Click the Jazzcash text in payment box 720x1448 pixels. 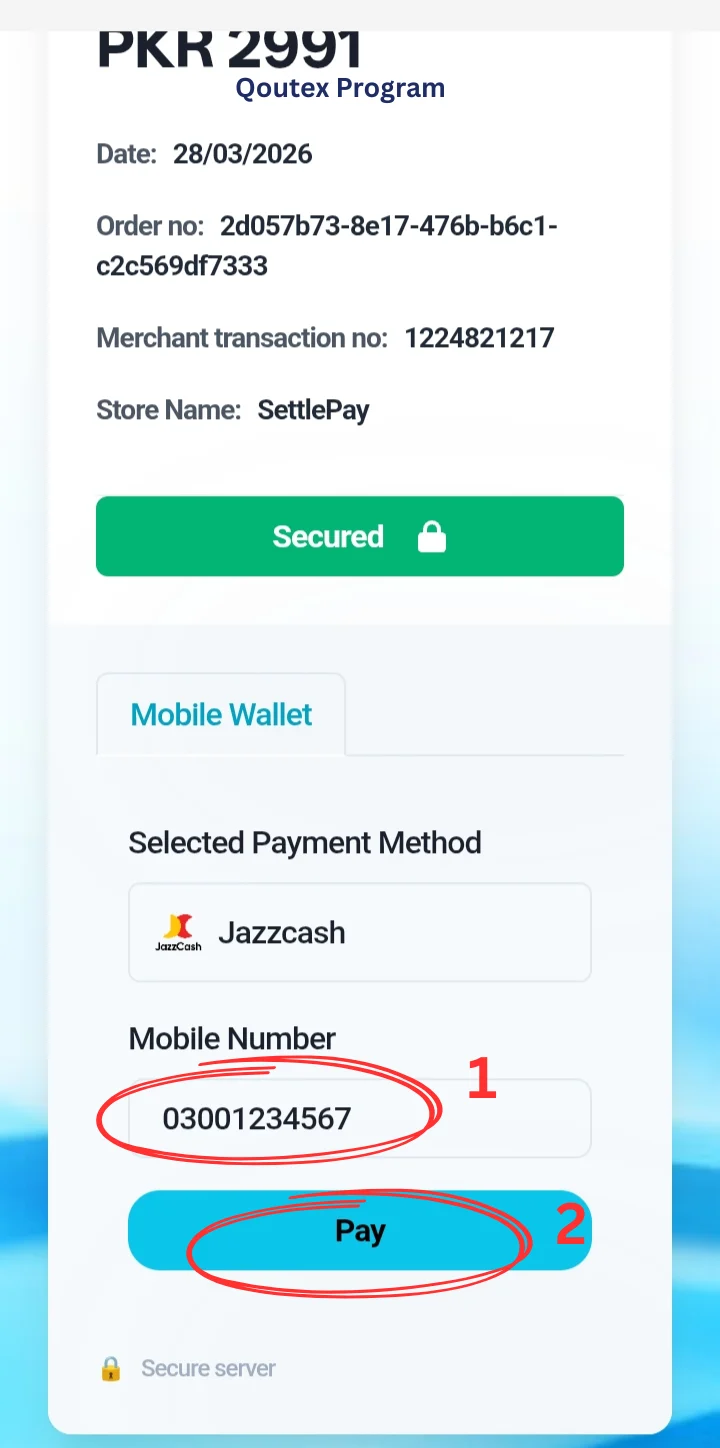(x=281, y=932)
